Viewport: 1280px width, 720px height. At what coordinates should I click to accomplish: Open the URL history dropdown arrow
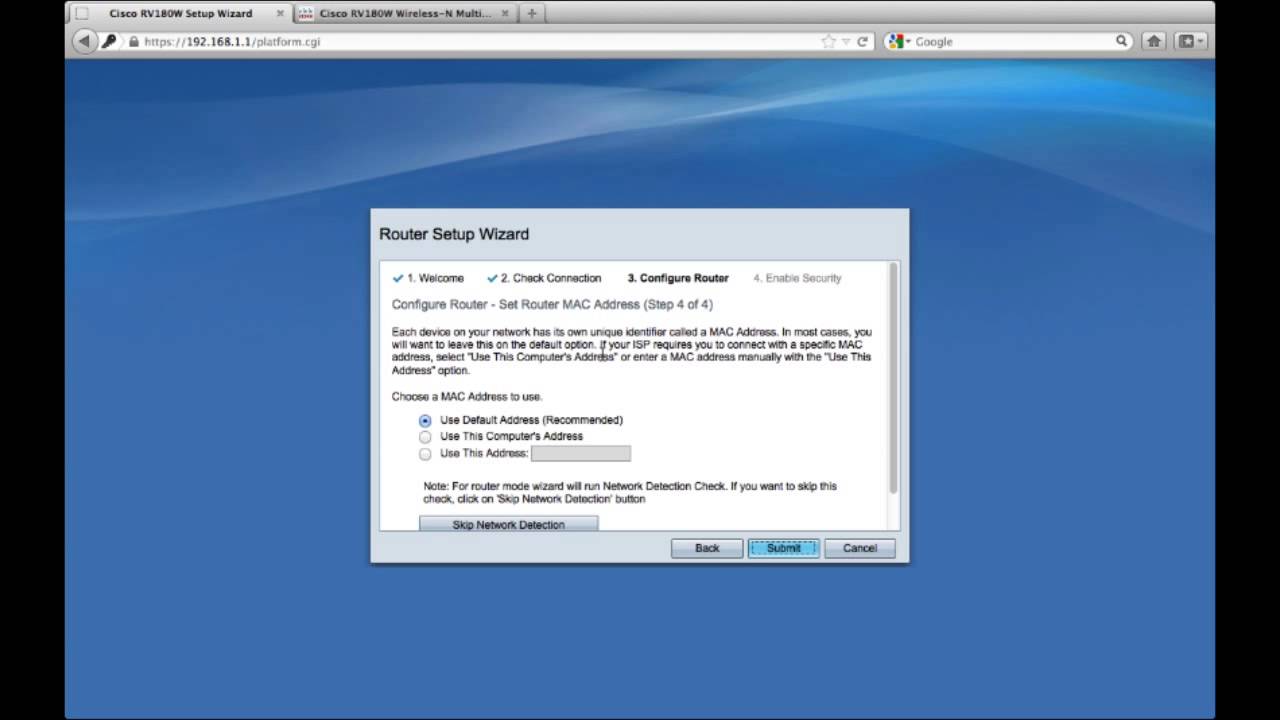click(846, 42)
